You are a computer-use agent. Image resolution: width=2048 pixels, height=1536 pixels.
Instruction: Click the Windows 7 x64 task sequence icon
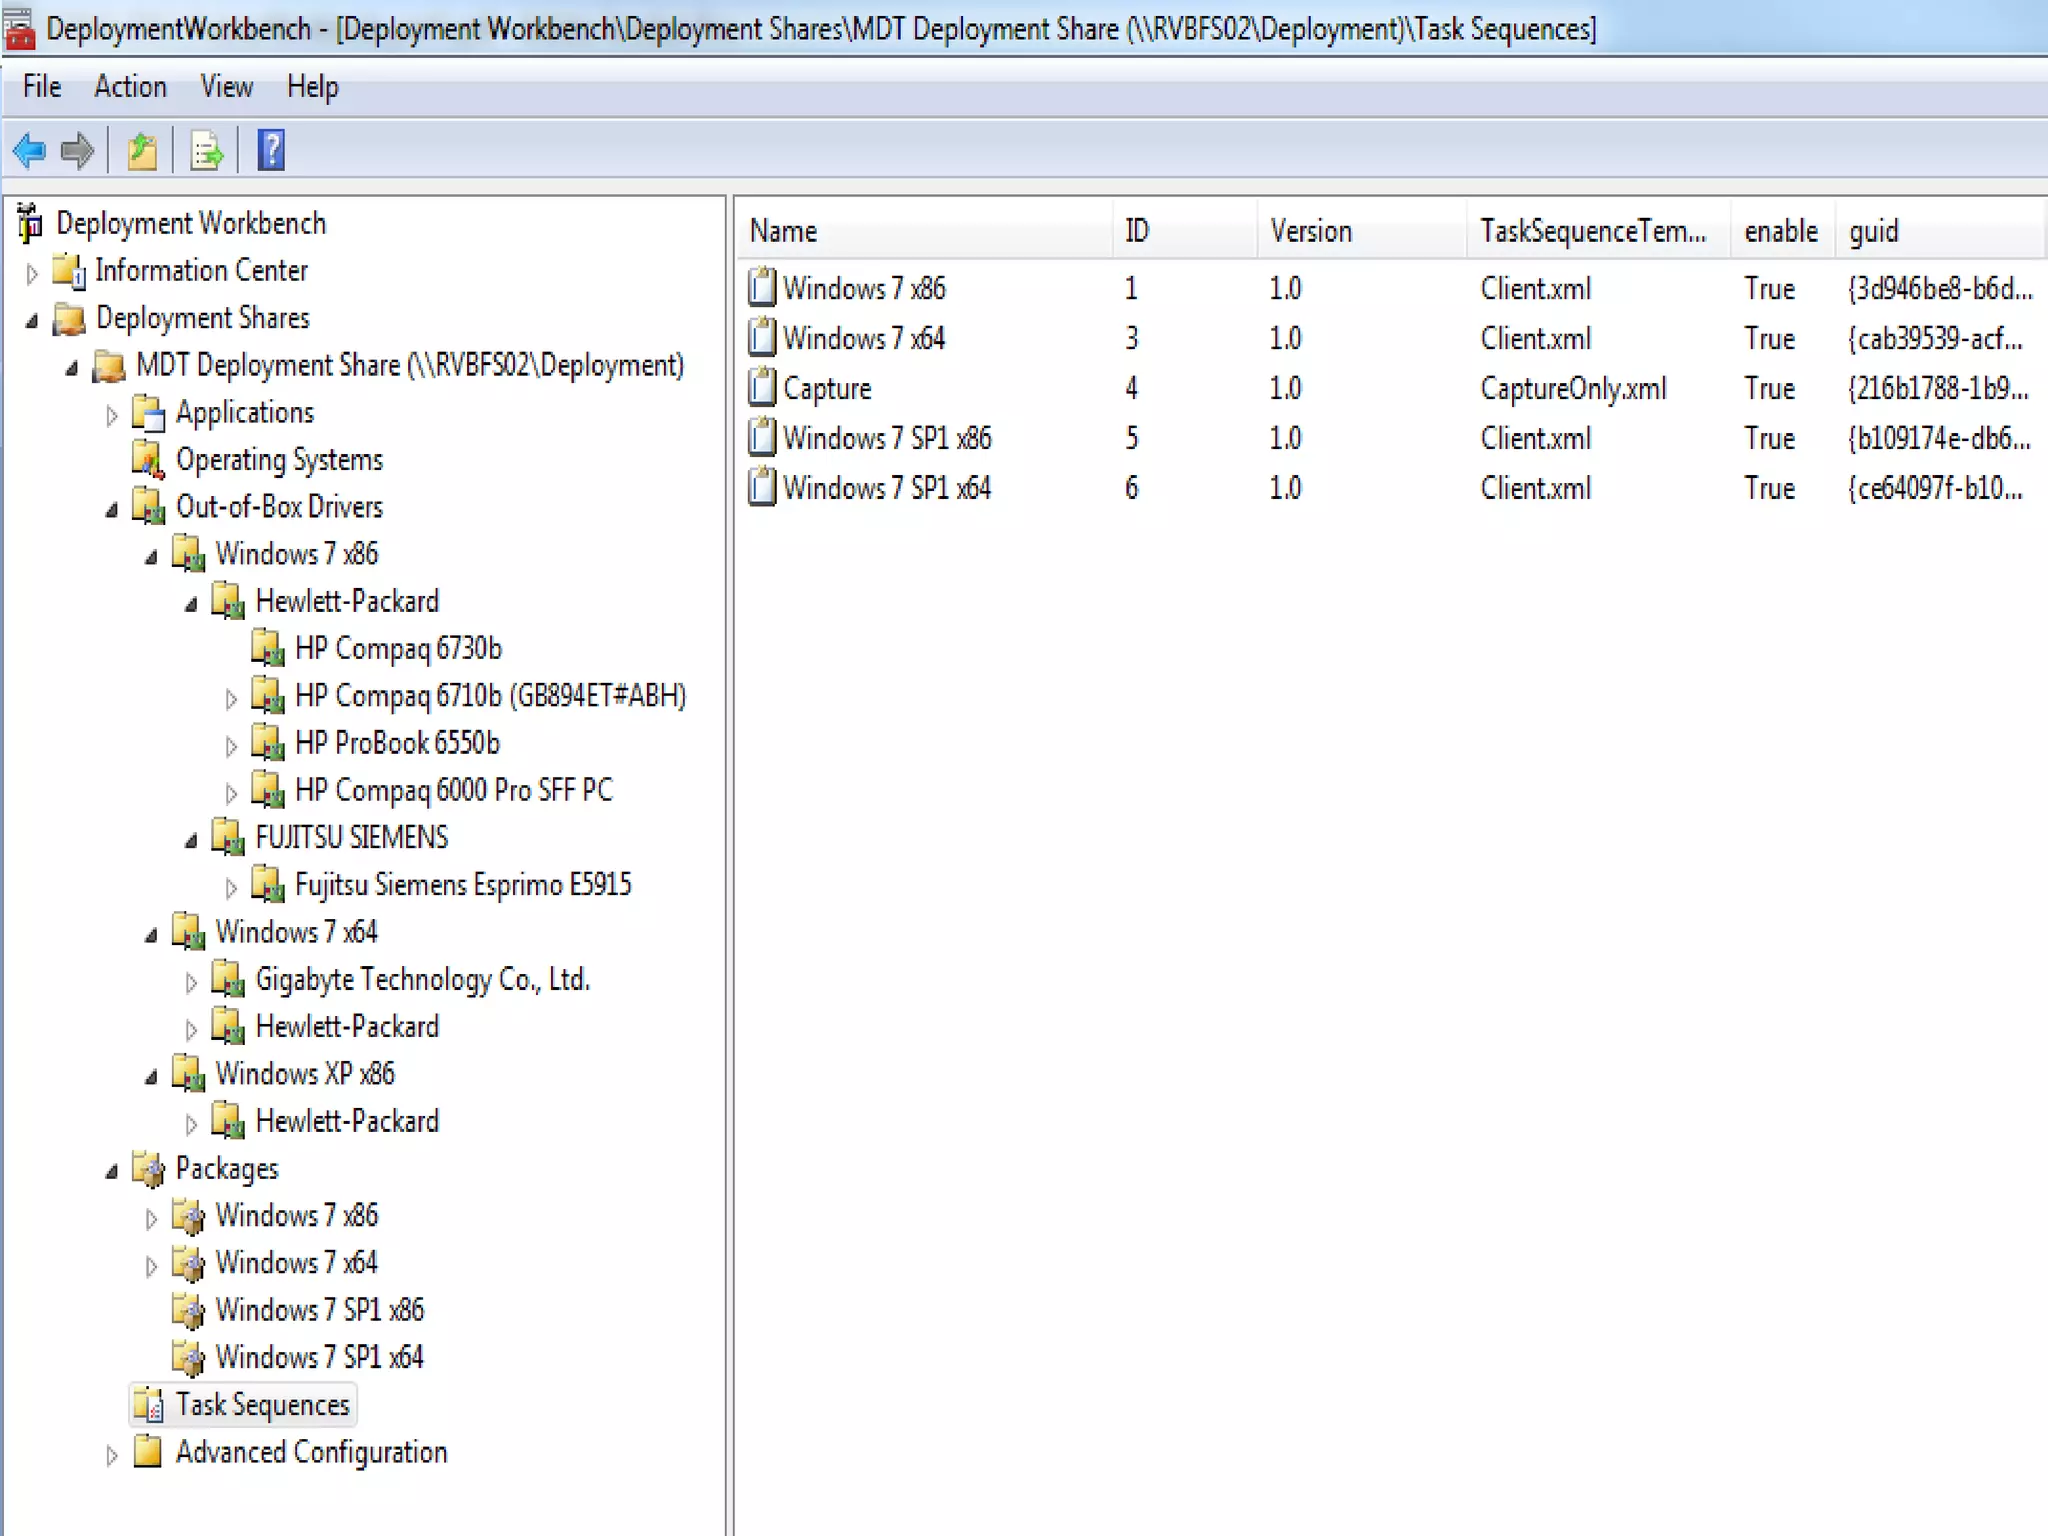pyautogui.click(x=762, y=338)
